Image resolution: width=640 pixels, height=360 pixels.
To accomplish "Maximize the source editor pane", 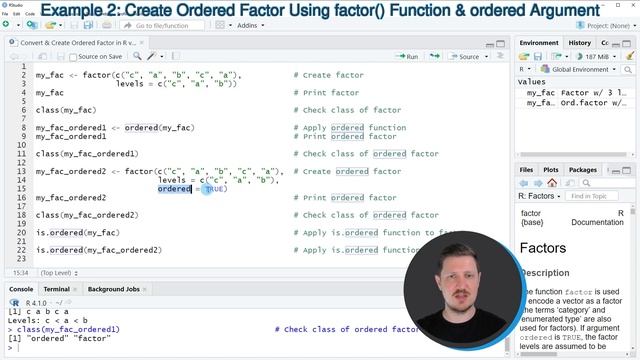I will [x=500, y=43].
